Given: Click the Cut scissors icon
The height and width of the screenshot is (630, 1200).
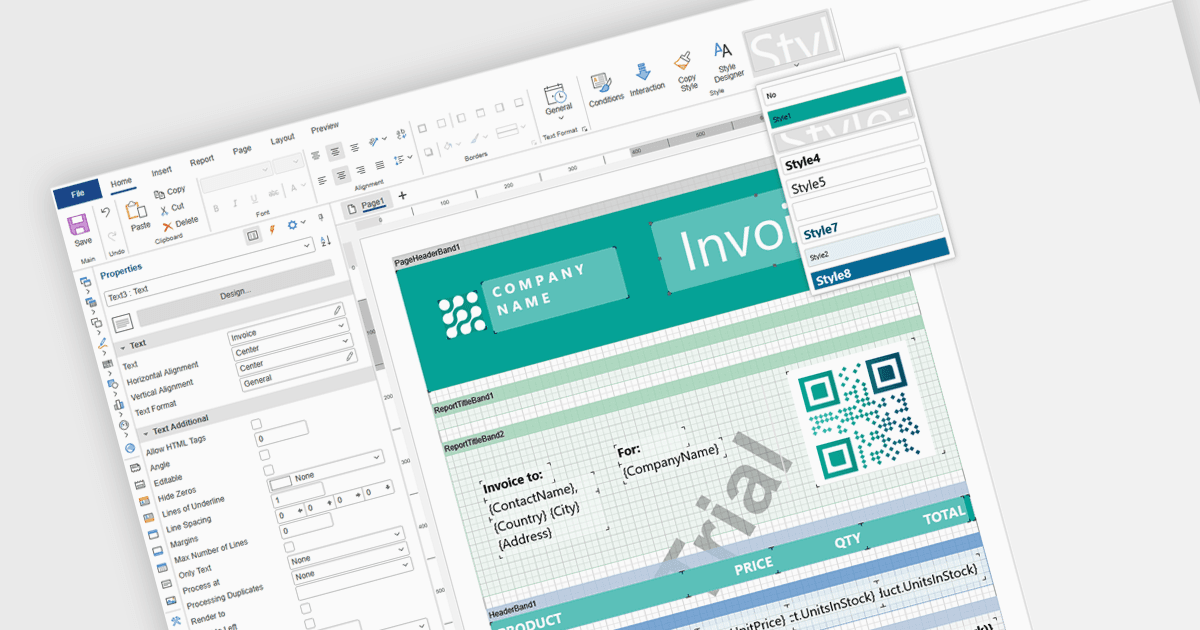Looking at the screenshot, I should click(163, 210).
